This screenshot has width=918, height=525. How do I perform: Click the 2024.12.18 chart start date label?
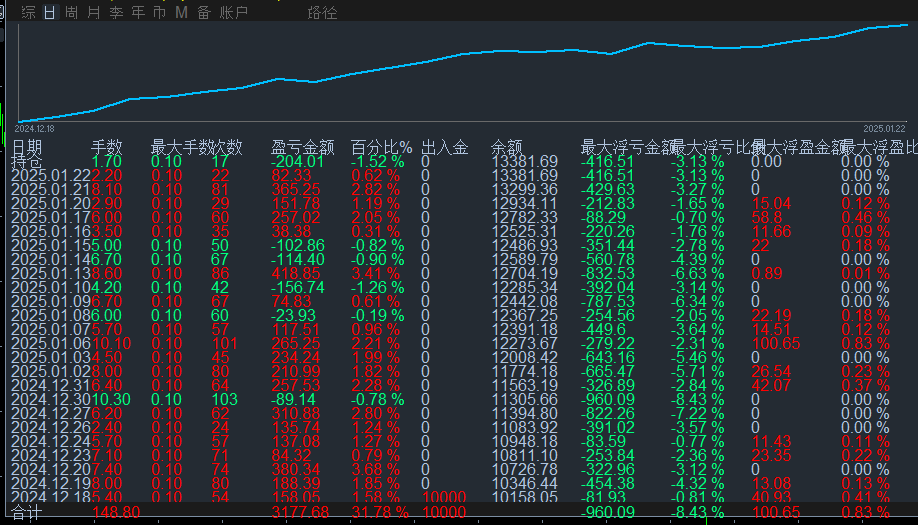pos(34,129)
